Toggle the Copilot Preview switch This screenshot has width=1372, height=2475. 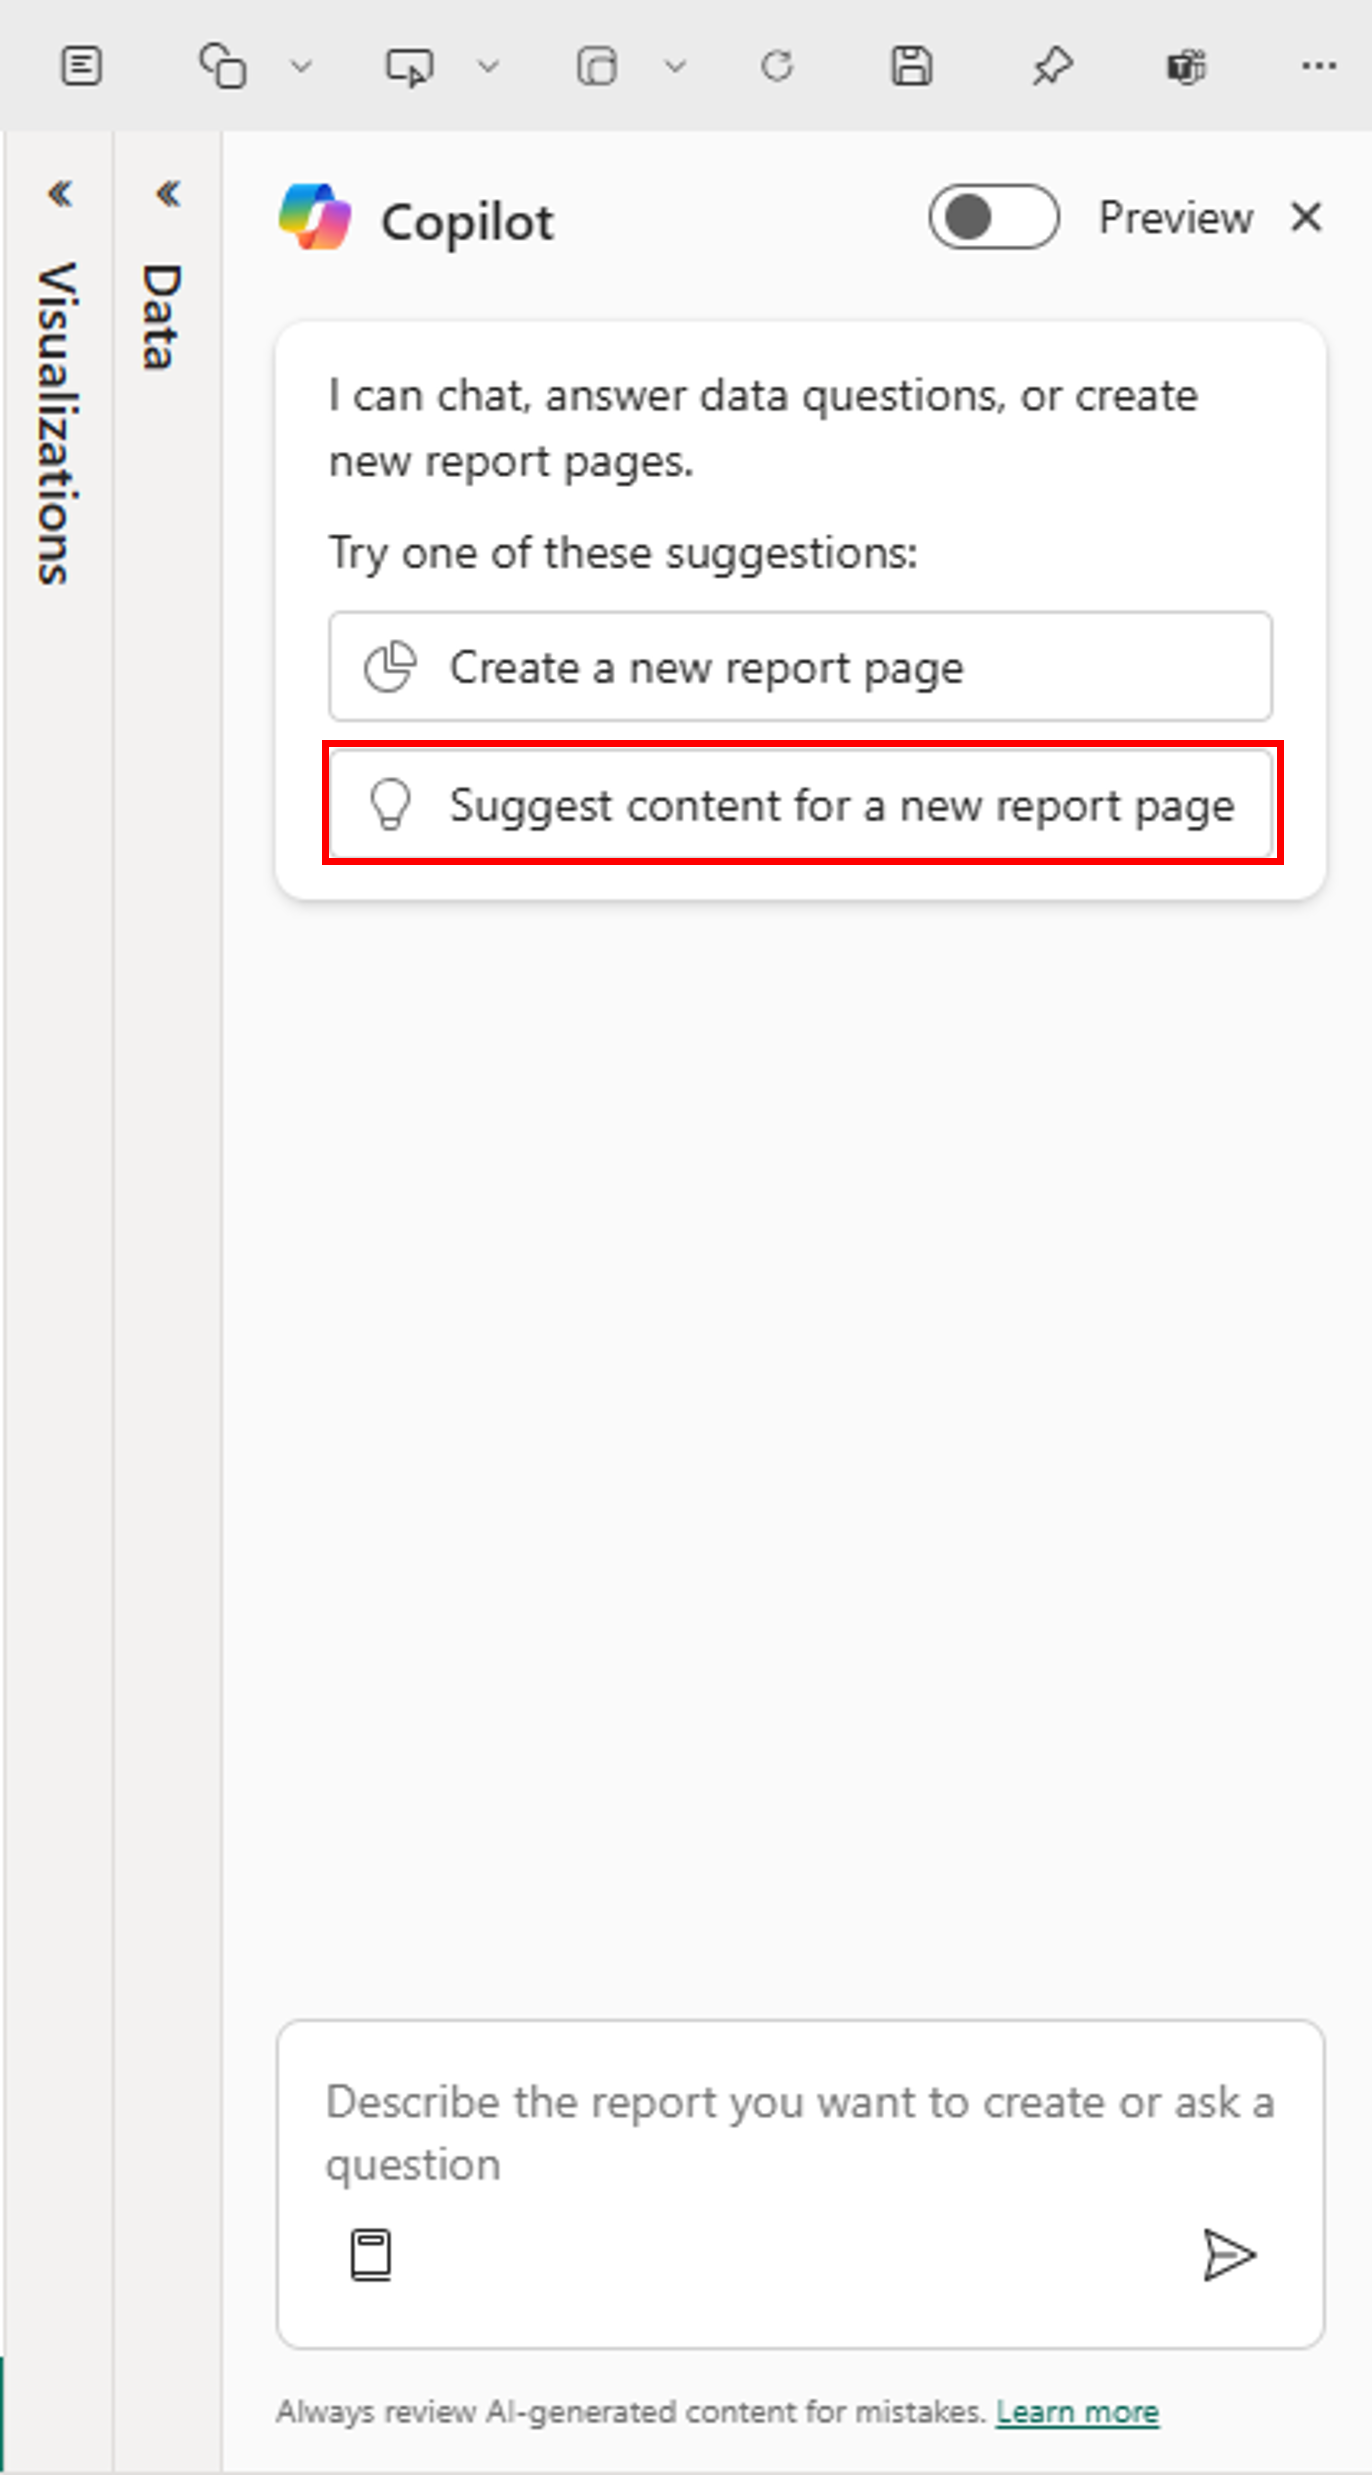coord(993,217)
